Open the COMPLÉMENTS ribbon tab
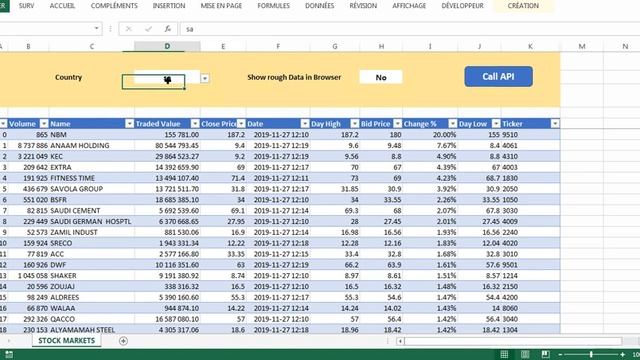Screen dimensions: 640x360 [x=114, y=6]
